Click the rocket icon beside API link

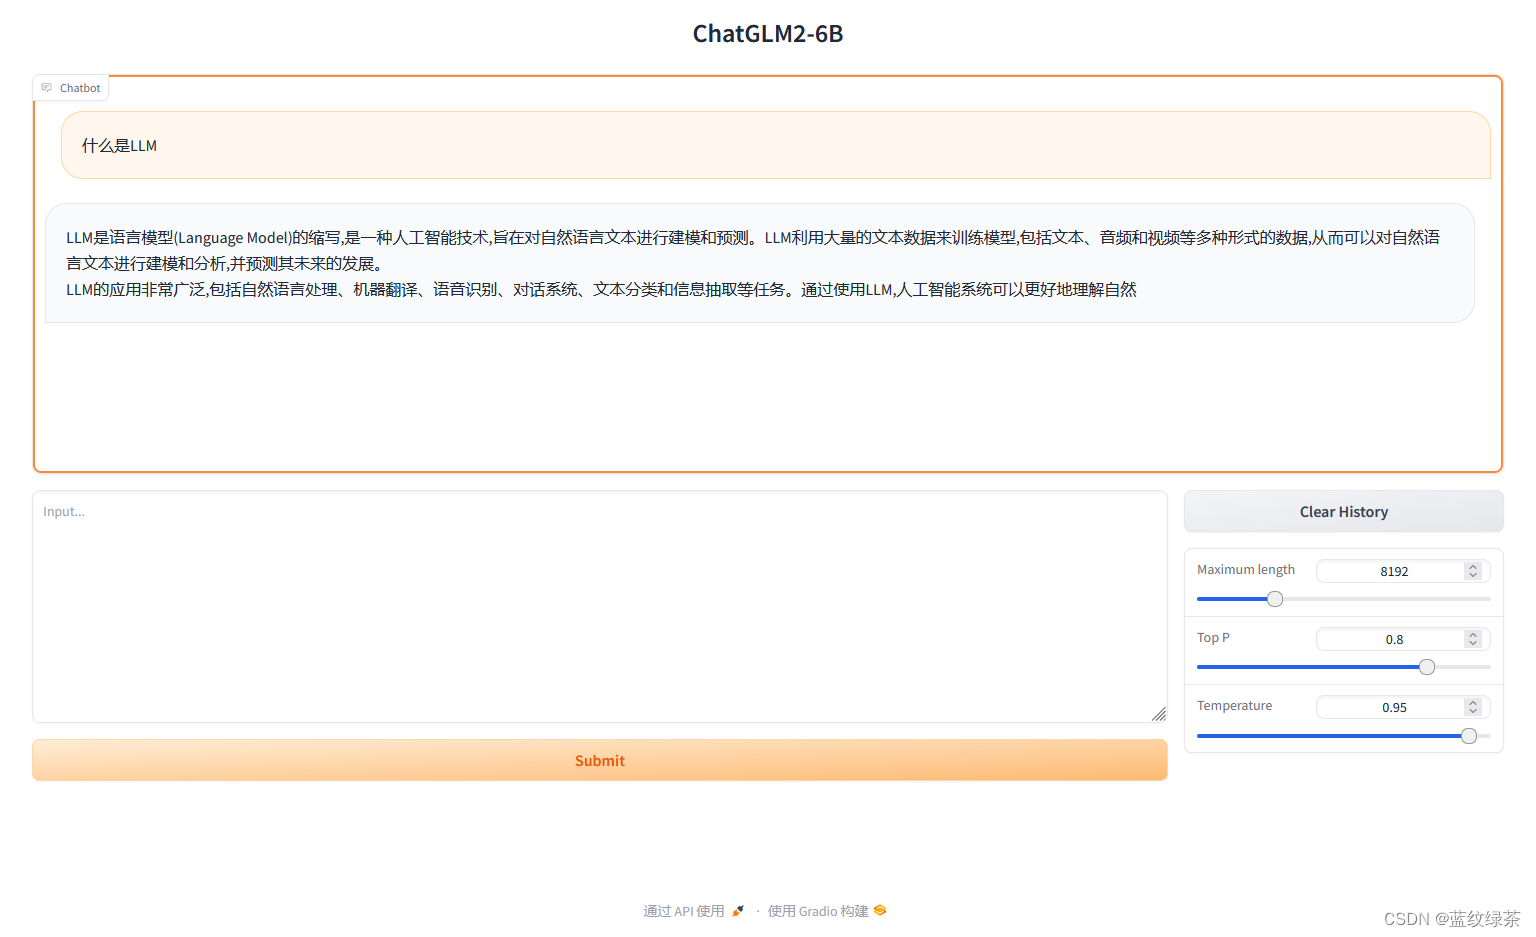coord(738,911)
